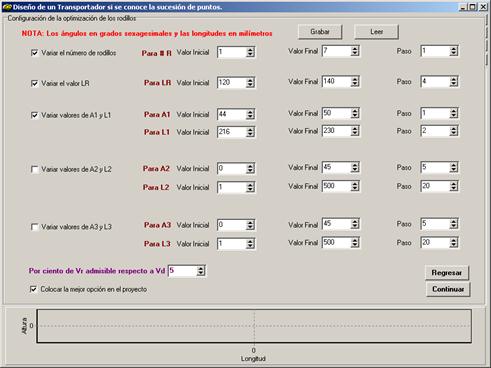Viewport: 491px width, 368px height.
Task: Uncheck 'Variar el valor LR' checkbox
Action: [34, 83]
